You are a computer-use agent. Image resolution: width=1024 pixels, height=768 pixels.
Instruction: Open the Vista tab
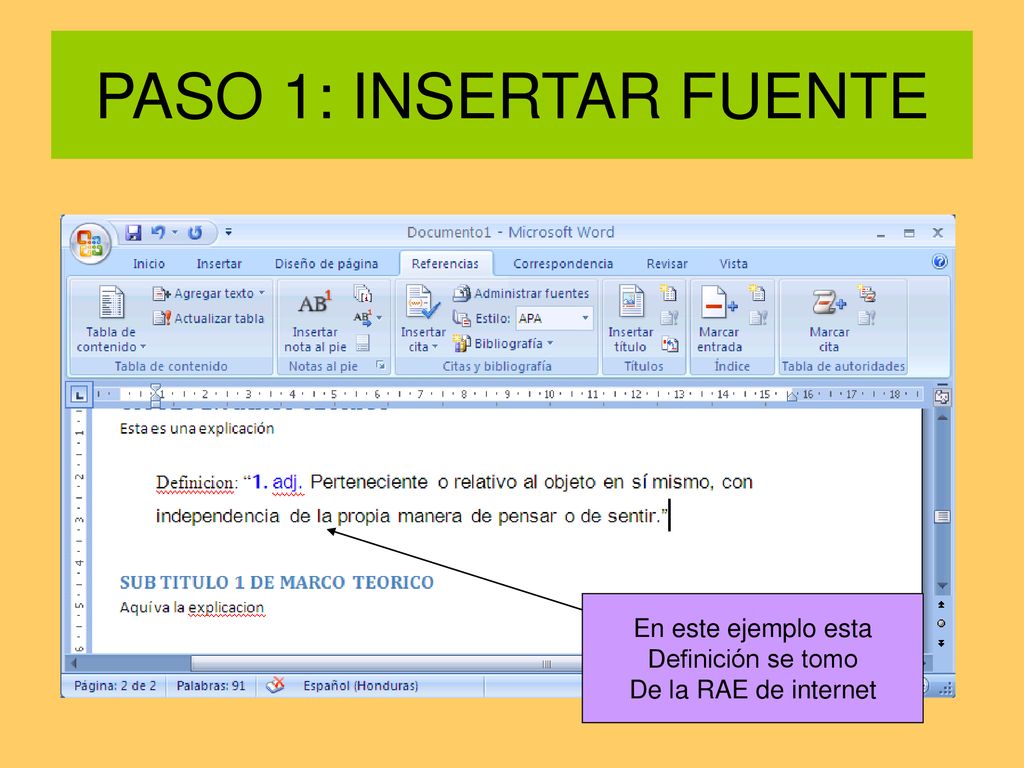(x=733, y=264)
